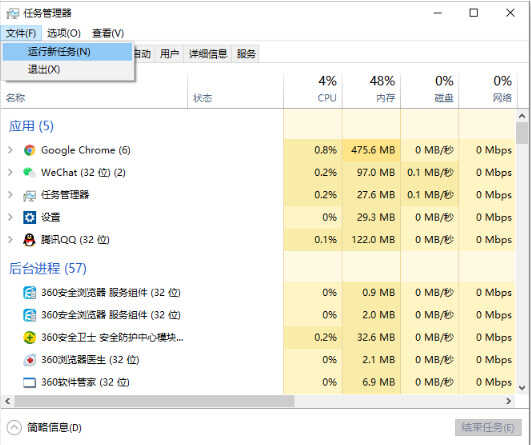Click the 32.6 MB memory value
This screenshot has height=445, width=531.
[x=376, y=337]
